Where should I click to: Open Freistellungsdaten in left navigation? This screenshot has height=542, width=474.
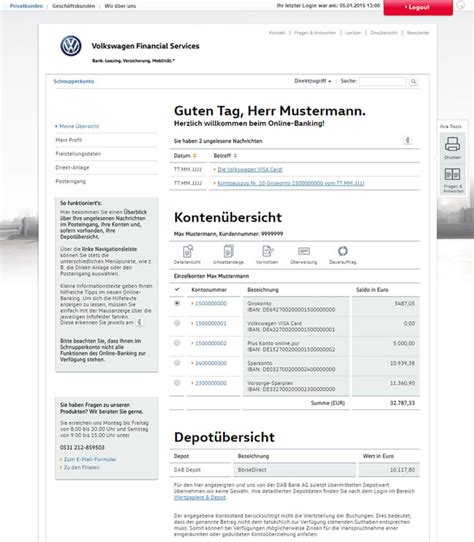[x=78, y=154]
